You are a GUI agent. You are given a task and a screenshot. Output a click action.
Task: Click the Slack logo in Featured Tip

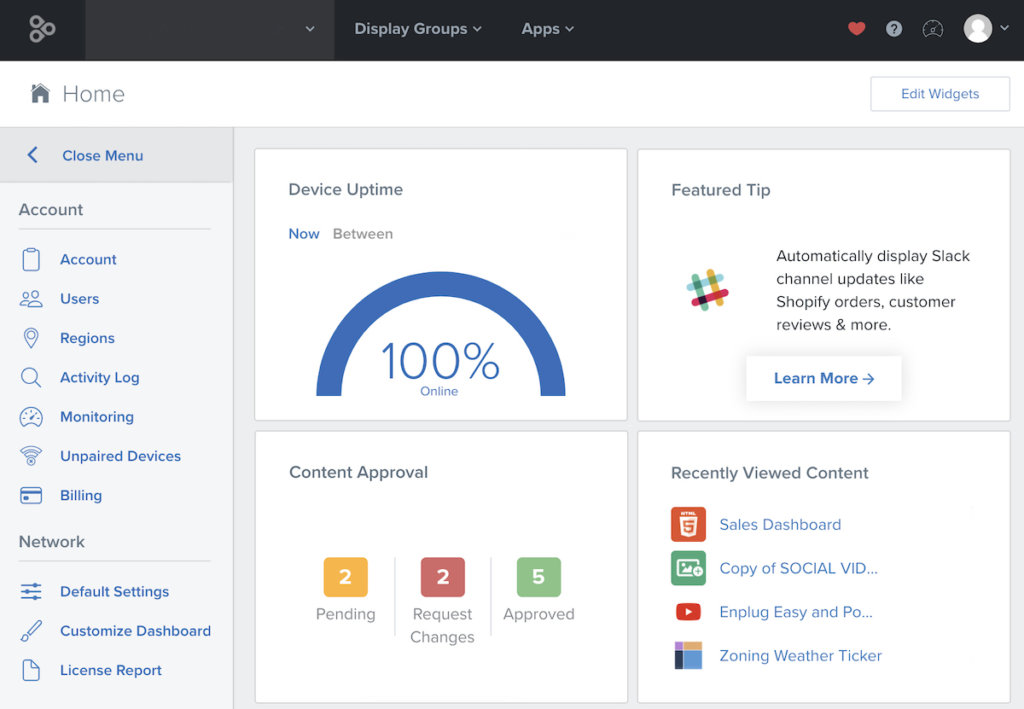click(707, 290)
